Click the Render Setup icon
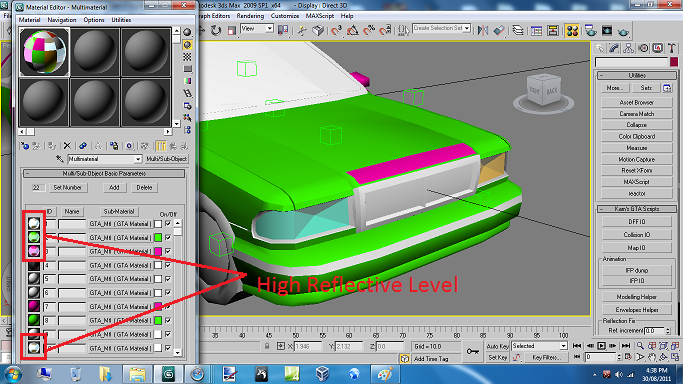Screen dimensions: 683x384 click(x=591, y=30)
